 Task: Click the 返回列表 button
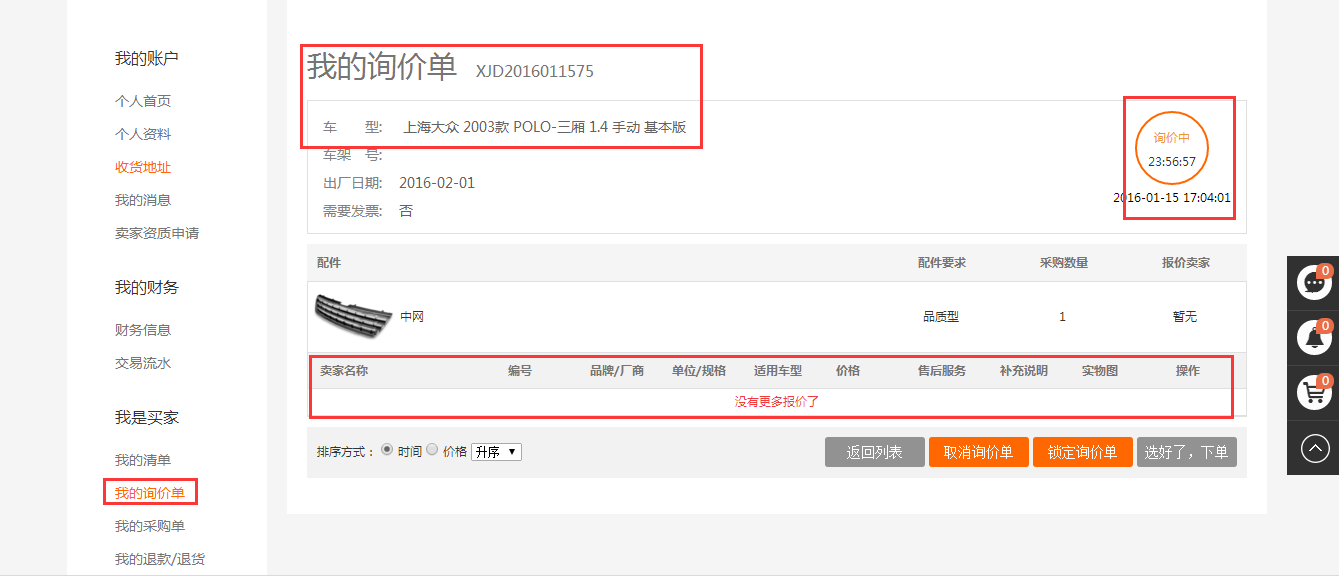coord(874,452)
